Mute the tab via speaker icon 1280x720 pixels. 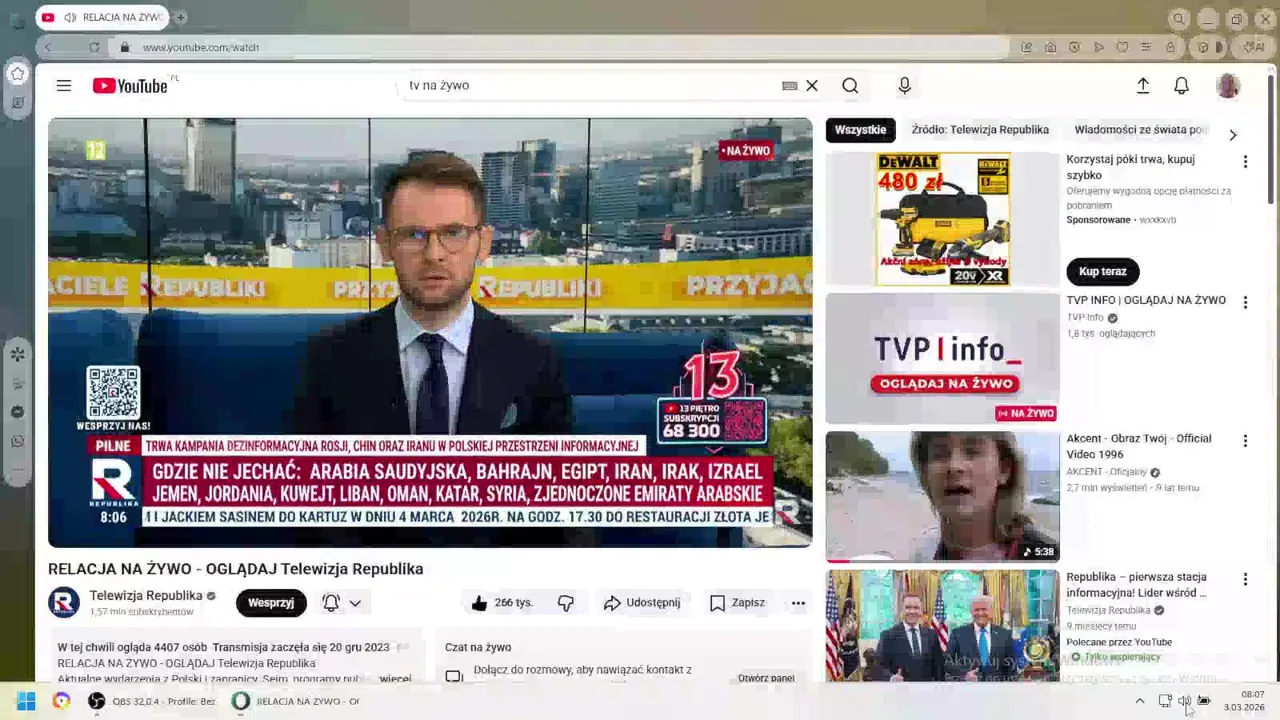click(70, 18)
